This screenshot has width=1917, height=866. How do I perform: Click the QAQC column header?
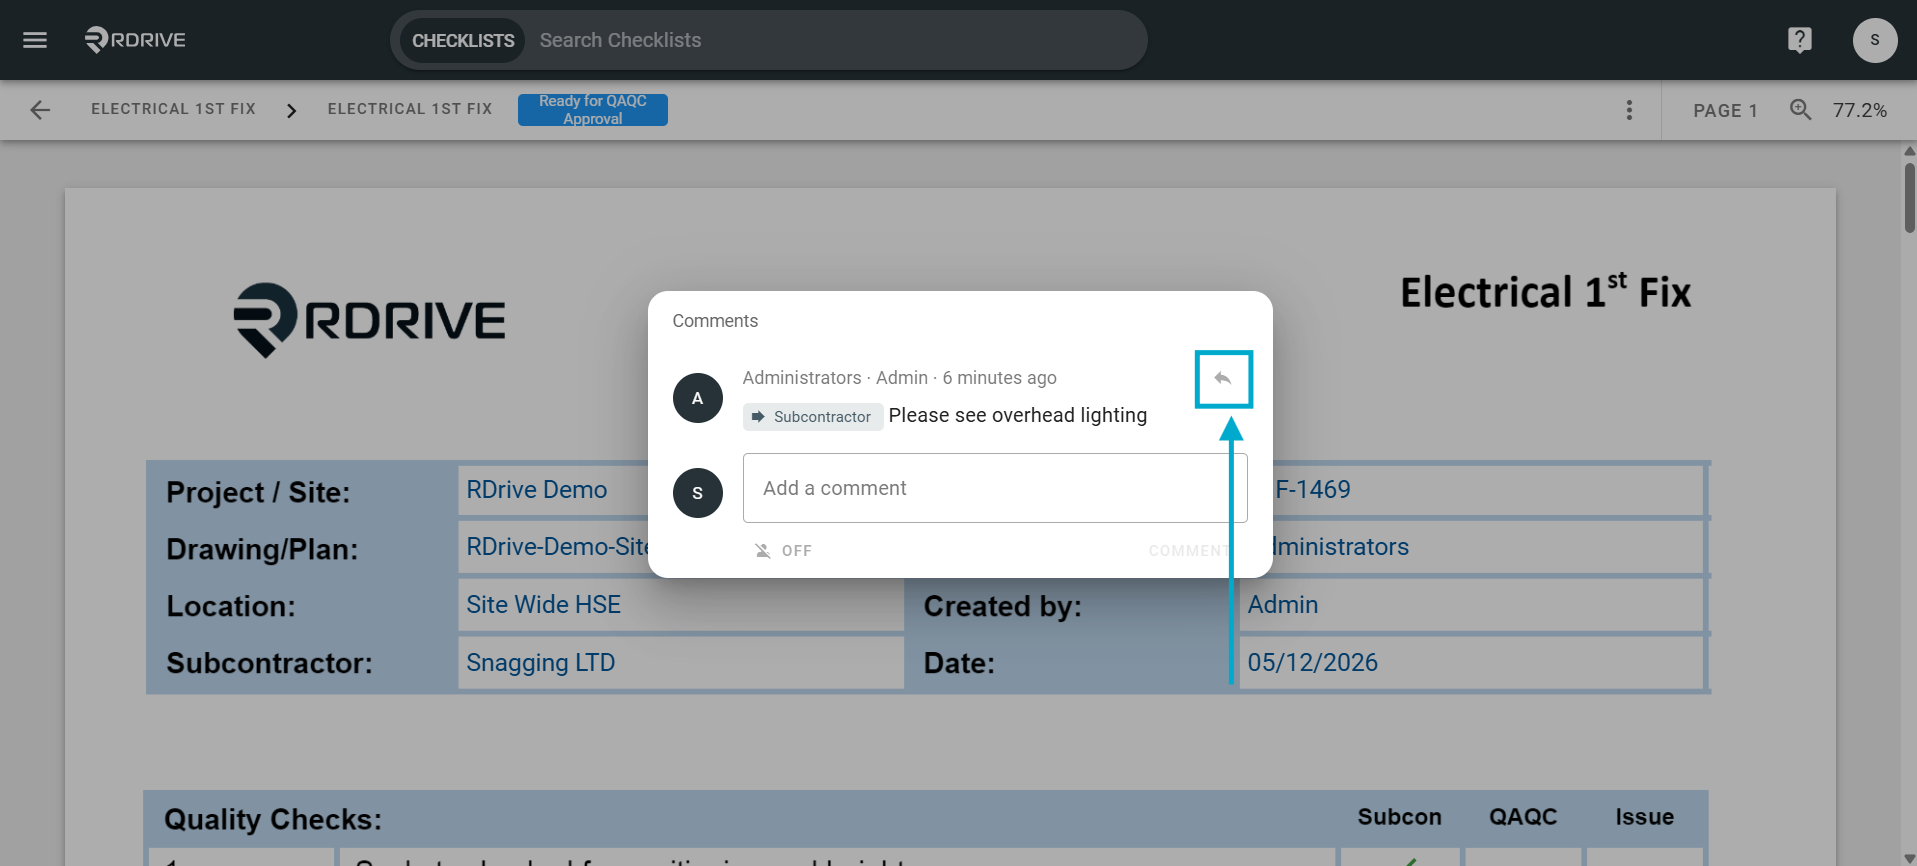(x=1523, y=817)
